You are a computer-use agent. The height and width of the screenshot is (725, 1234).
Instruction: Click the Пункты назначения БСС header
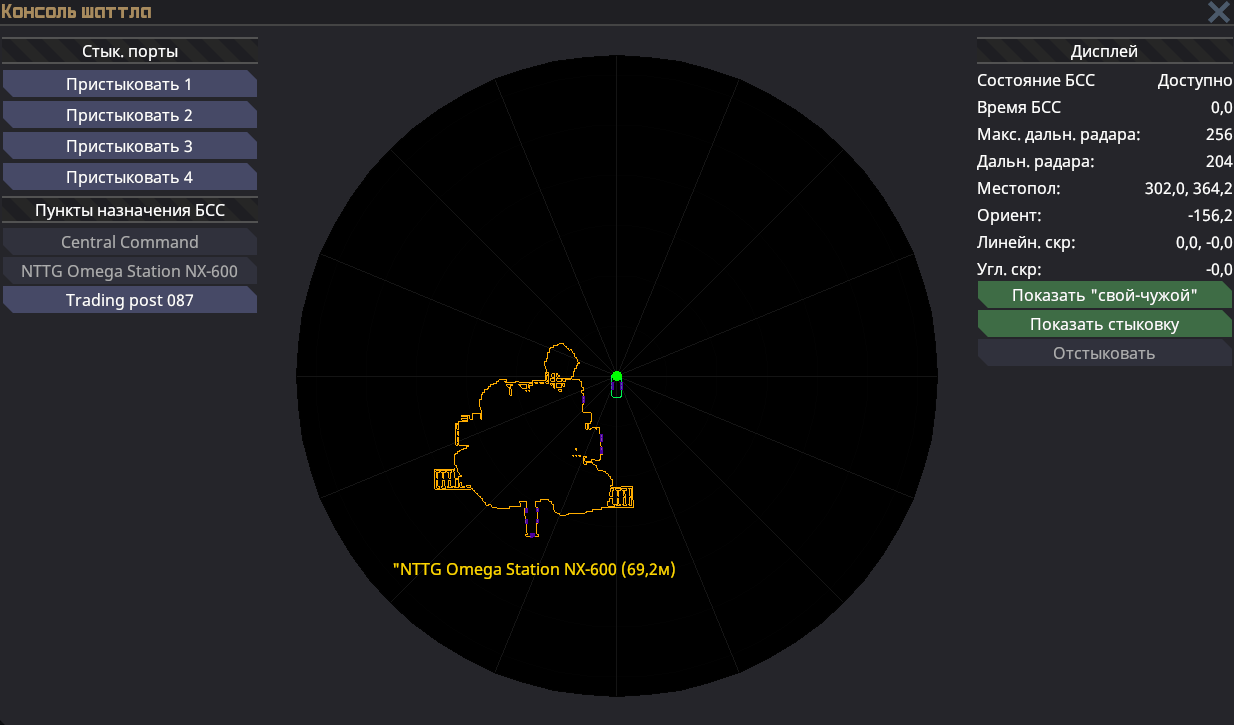(130, 210)
